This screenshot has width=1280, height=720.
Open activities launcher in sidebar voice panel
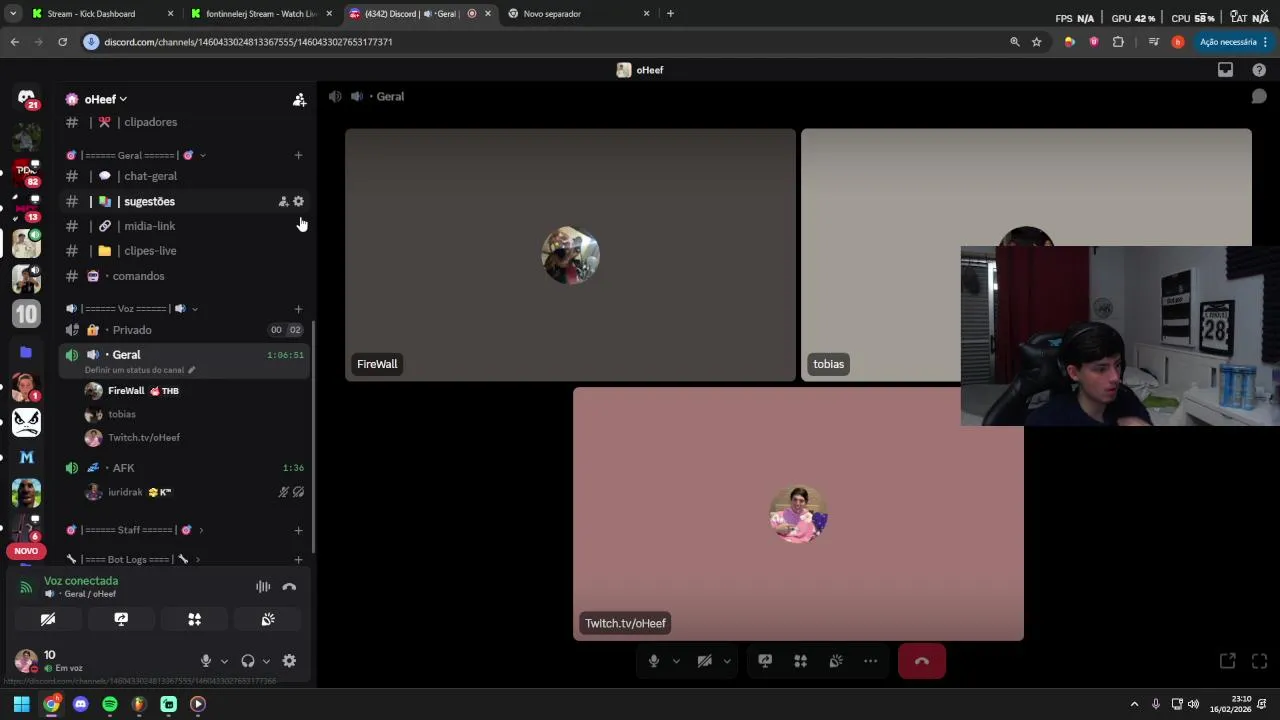pyautogui.click(x=195, y=620)
